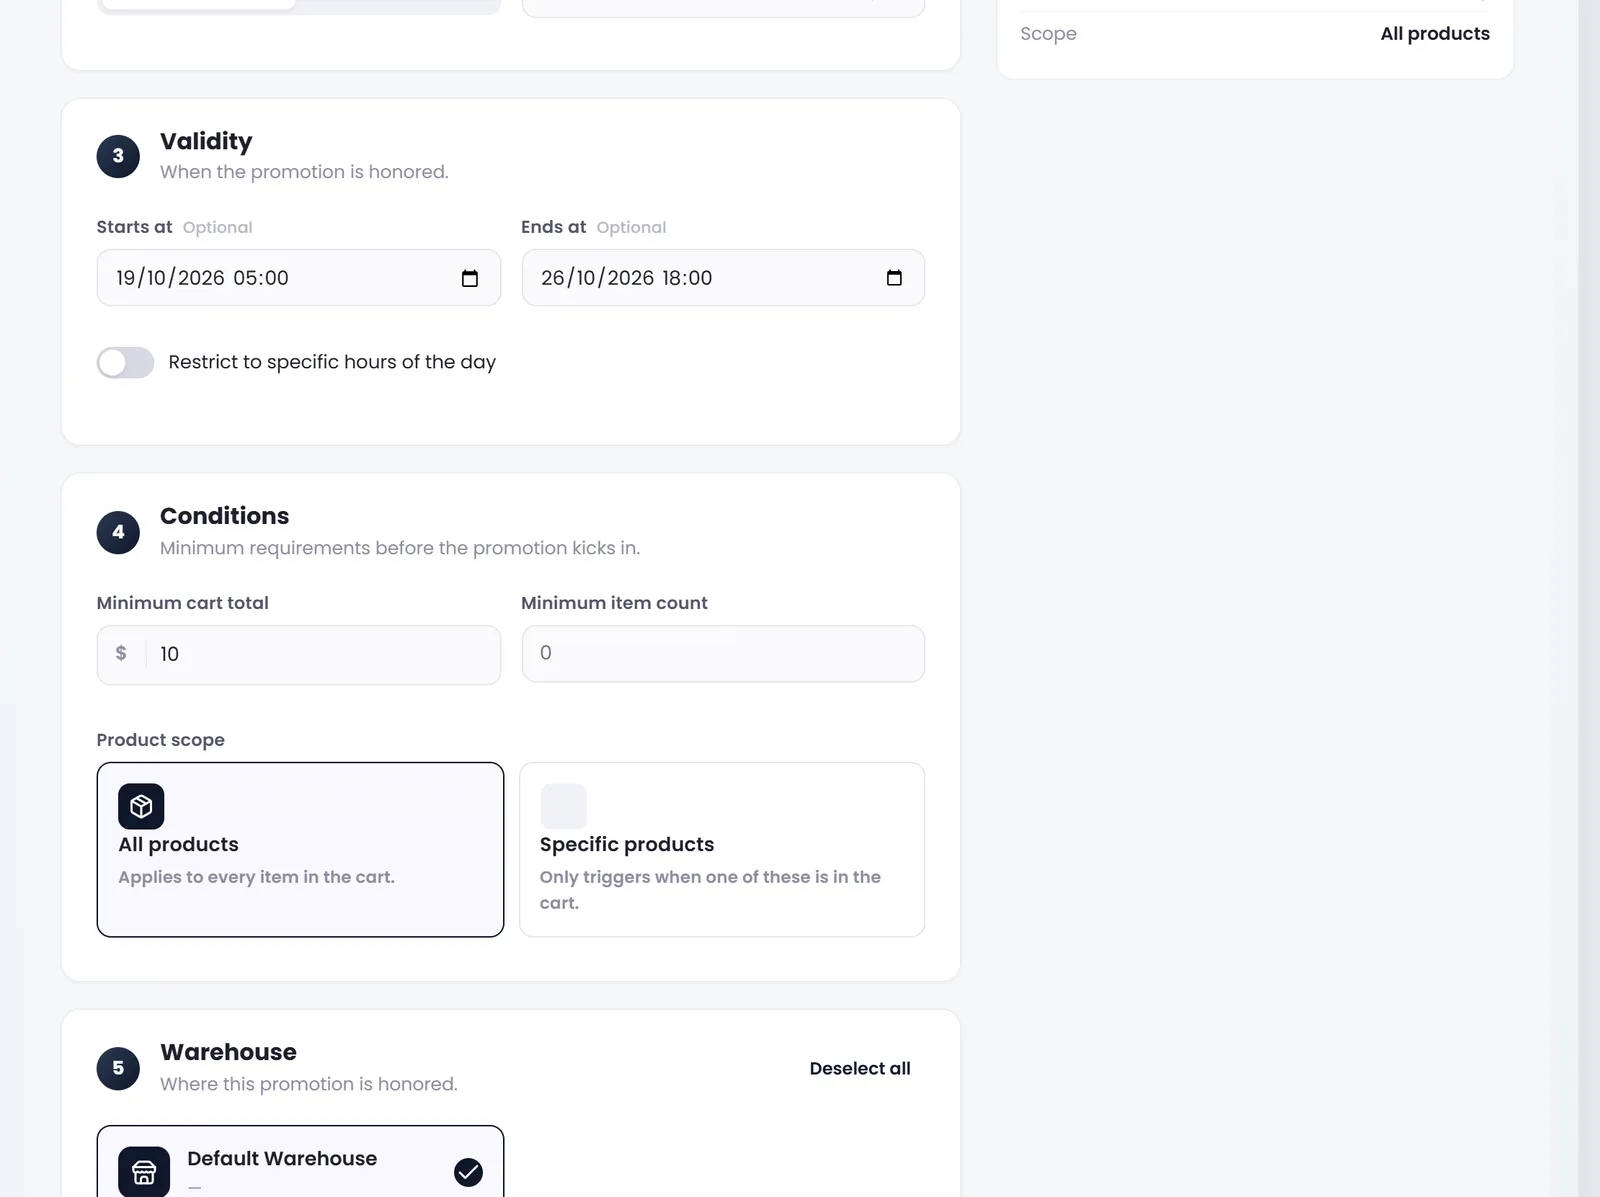Screen dimensions: 1600x1197
Task: Click the step 3 Validity number badge
Action: tap(118, 156)
